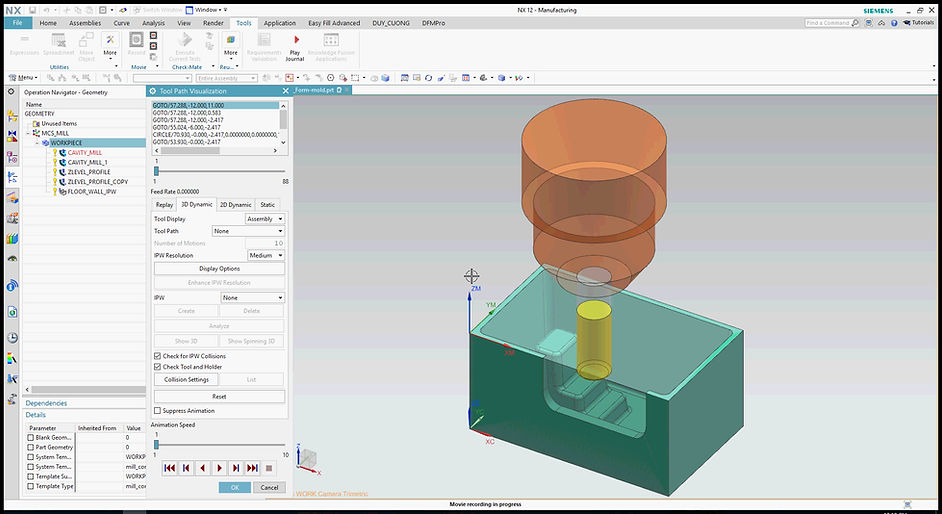Click OK in Tool Path Visualization
942x514 pixels.
click(x=235, y=488)
